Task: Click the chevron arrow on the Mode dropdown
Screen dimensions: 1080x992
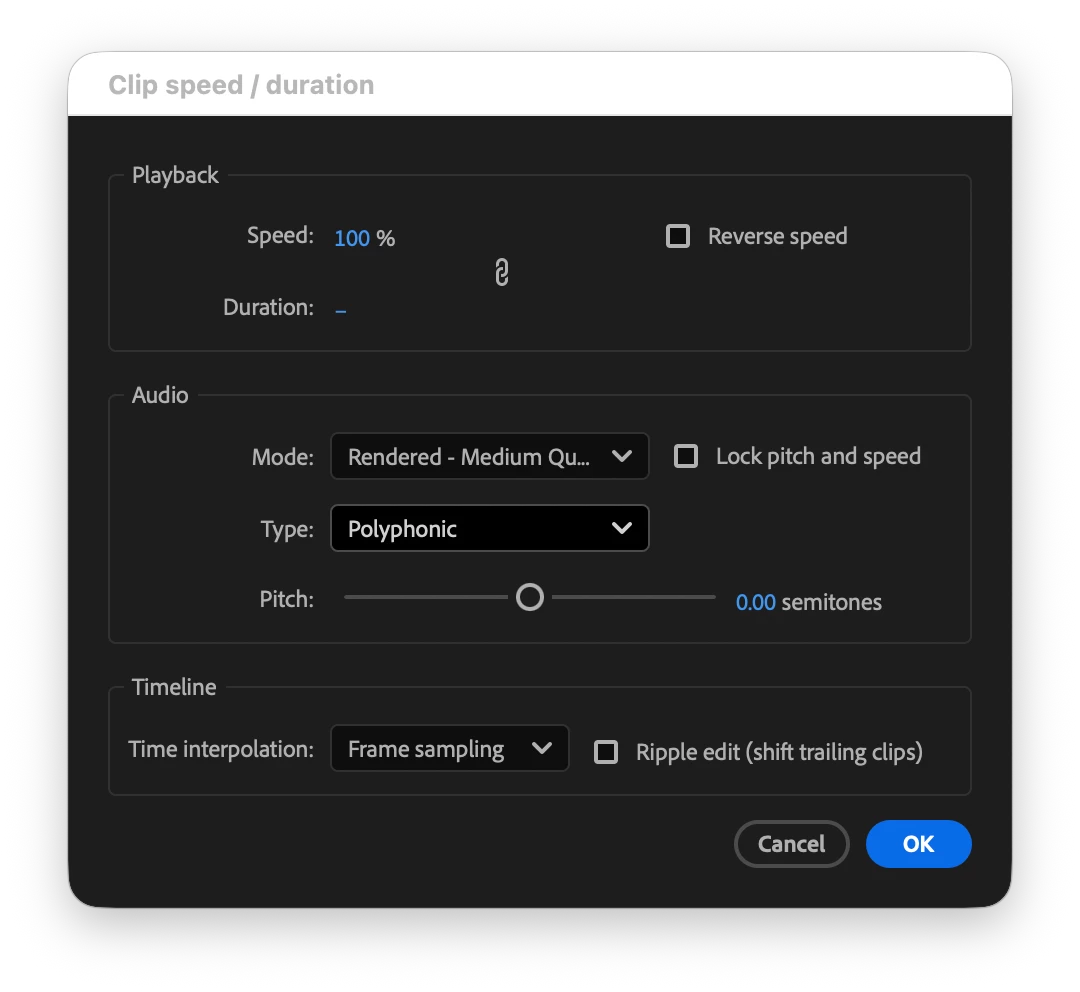Action: point(621,456)
